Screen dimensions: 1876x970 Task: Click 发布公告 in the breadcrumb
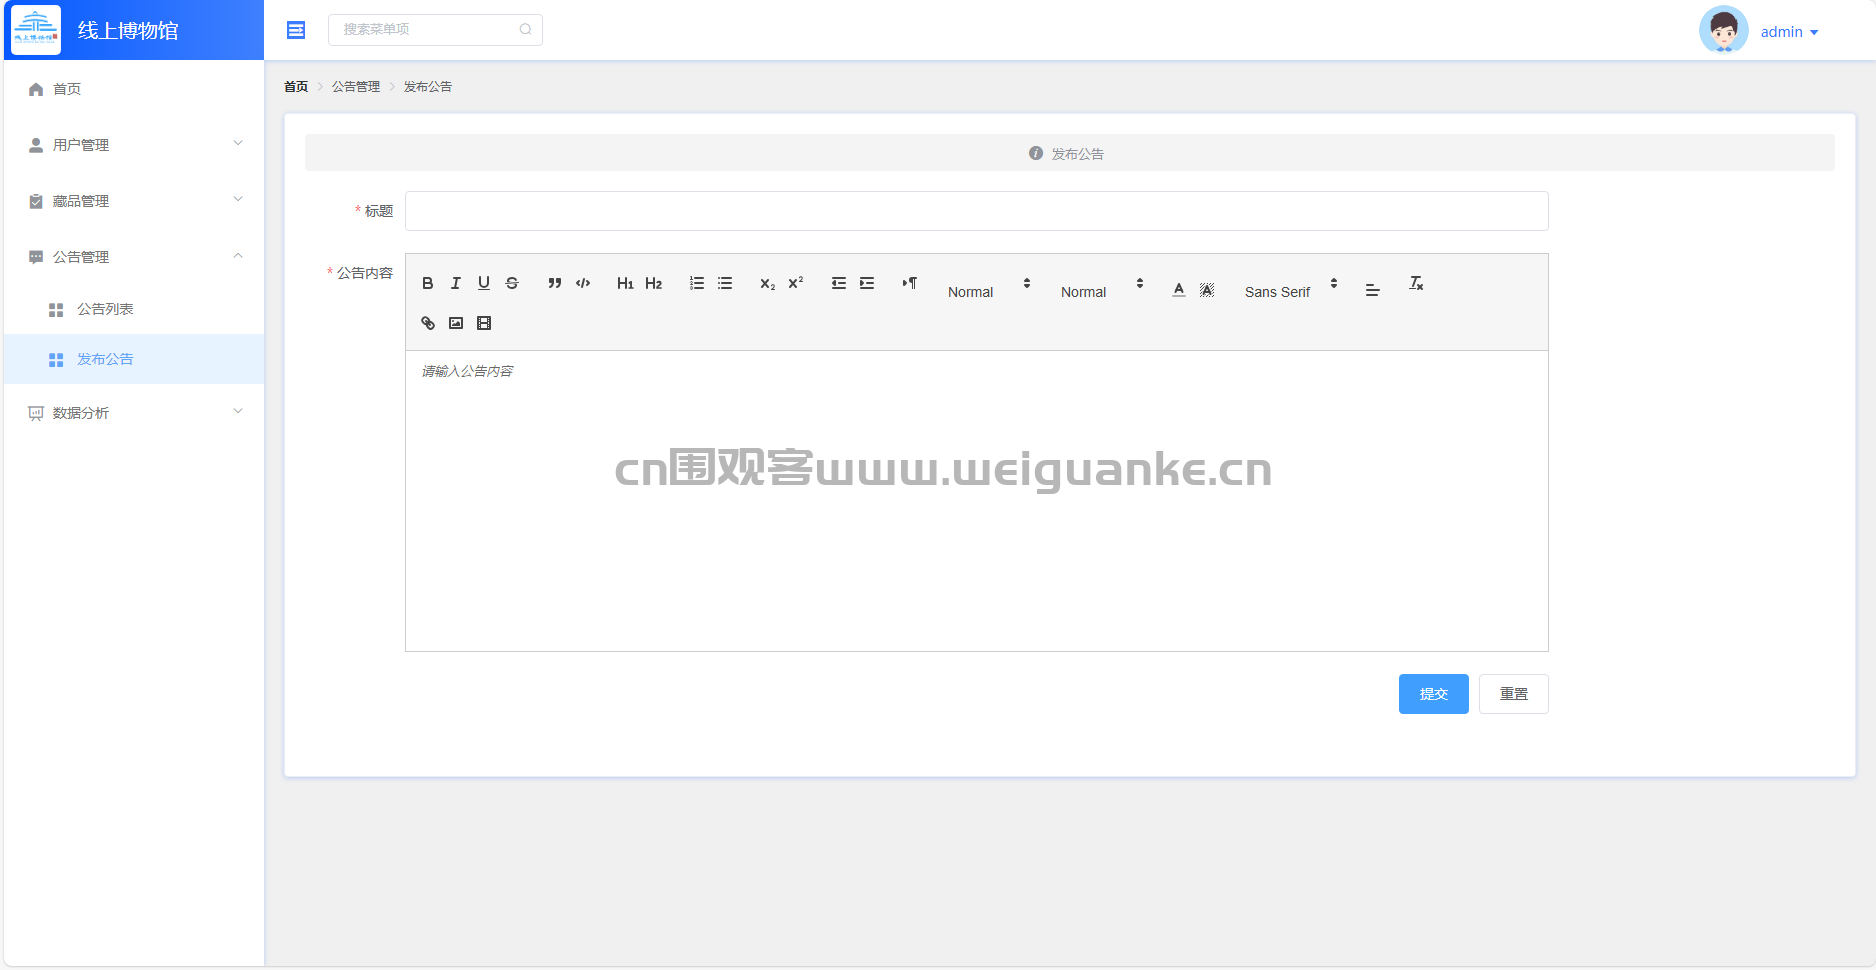click(428, 87)
